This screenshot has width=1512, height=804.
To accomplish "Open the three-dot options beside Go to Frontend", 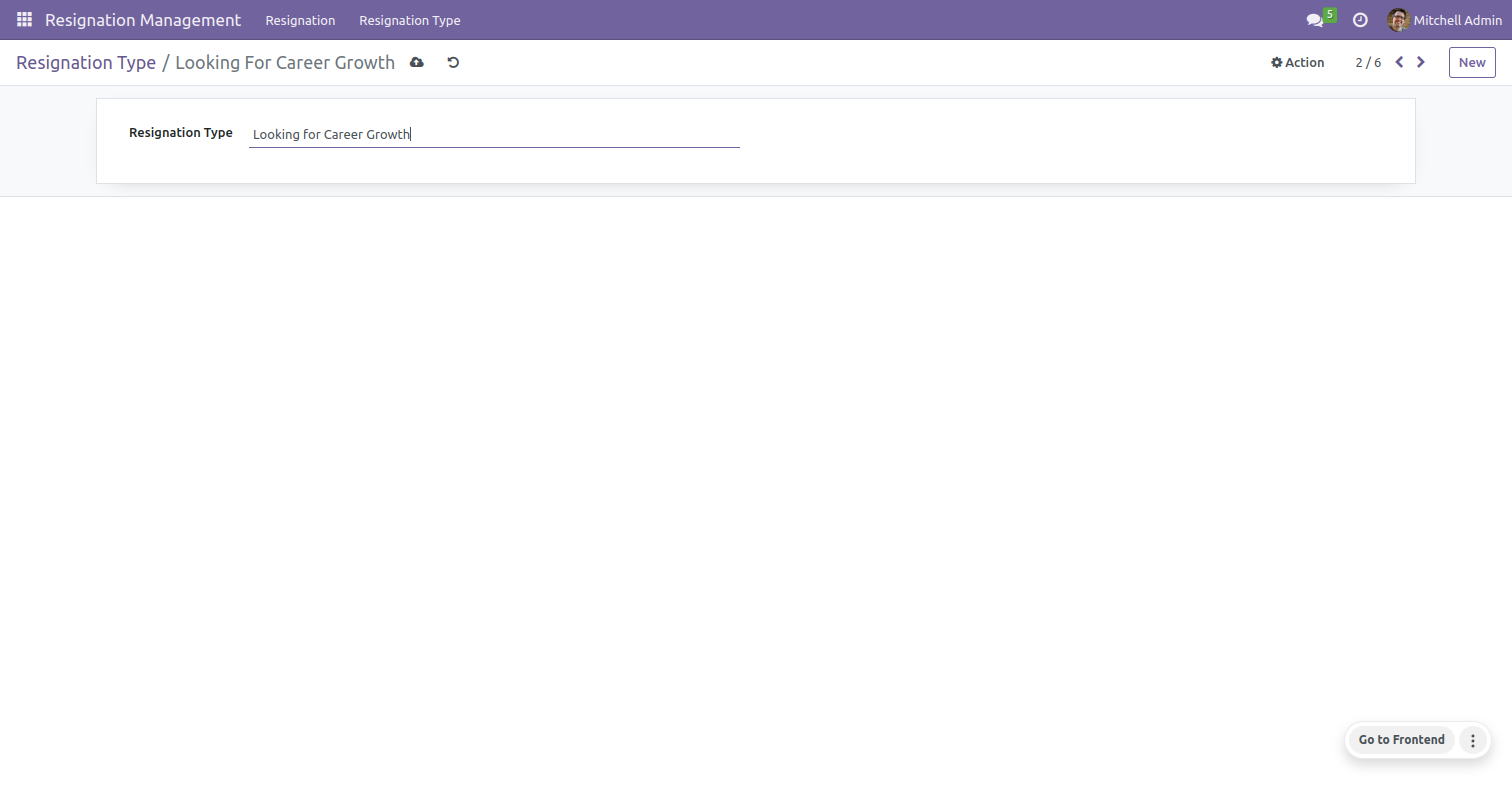I will click(x=1473, y=740).
